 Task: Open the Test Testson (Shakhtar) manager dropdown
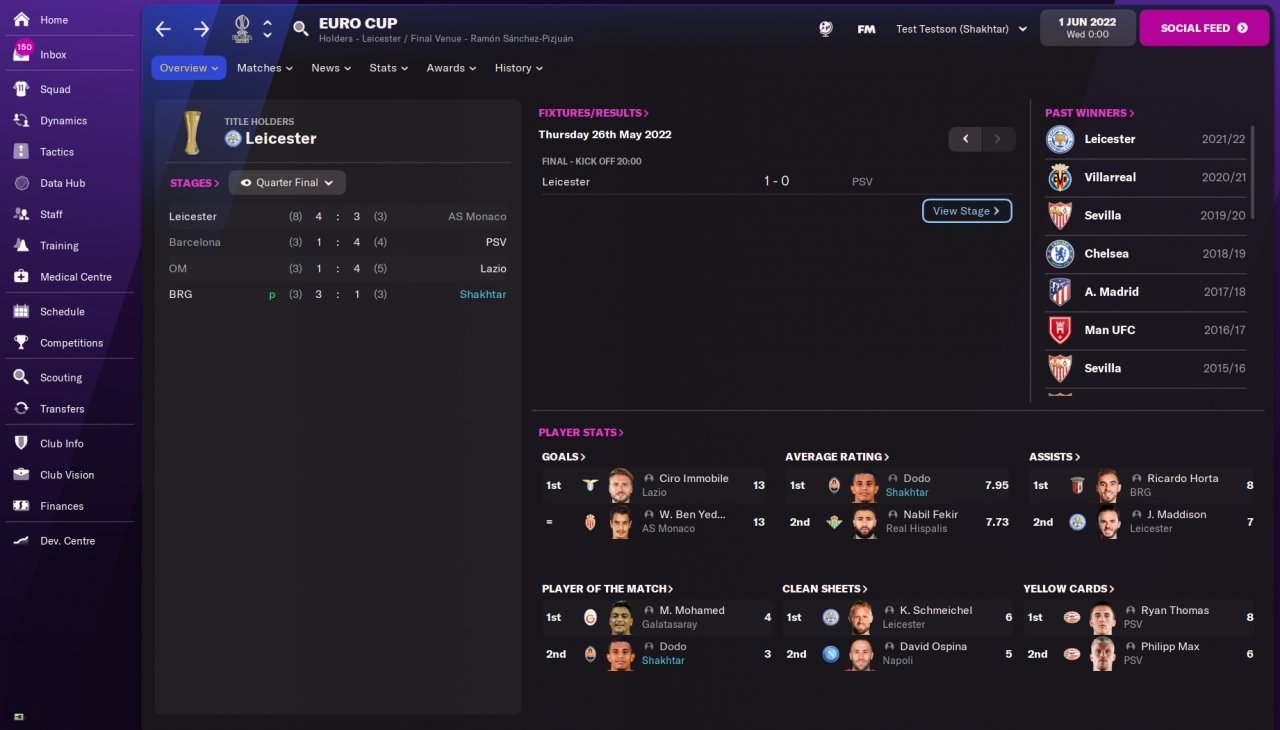point(962,29)
